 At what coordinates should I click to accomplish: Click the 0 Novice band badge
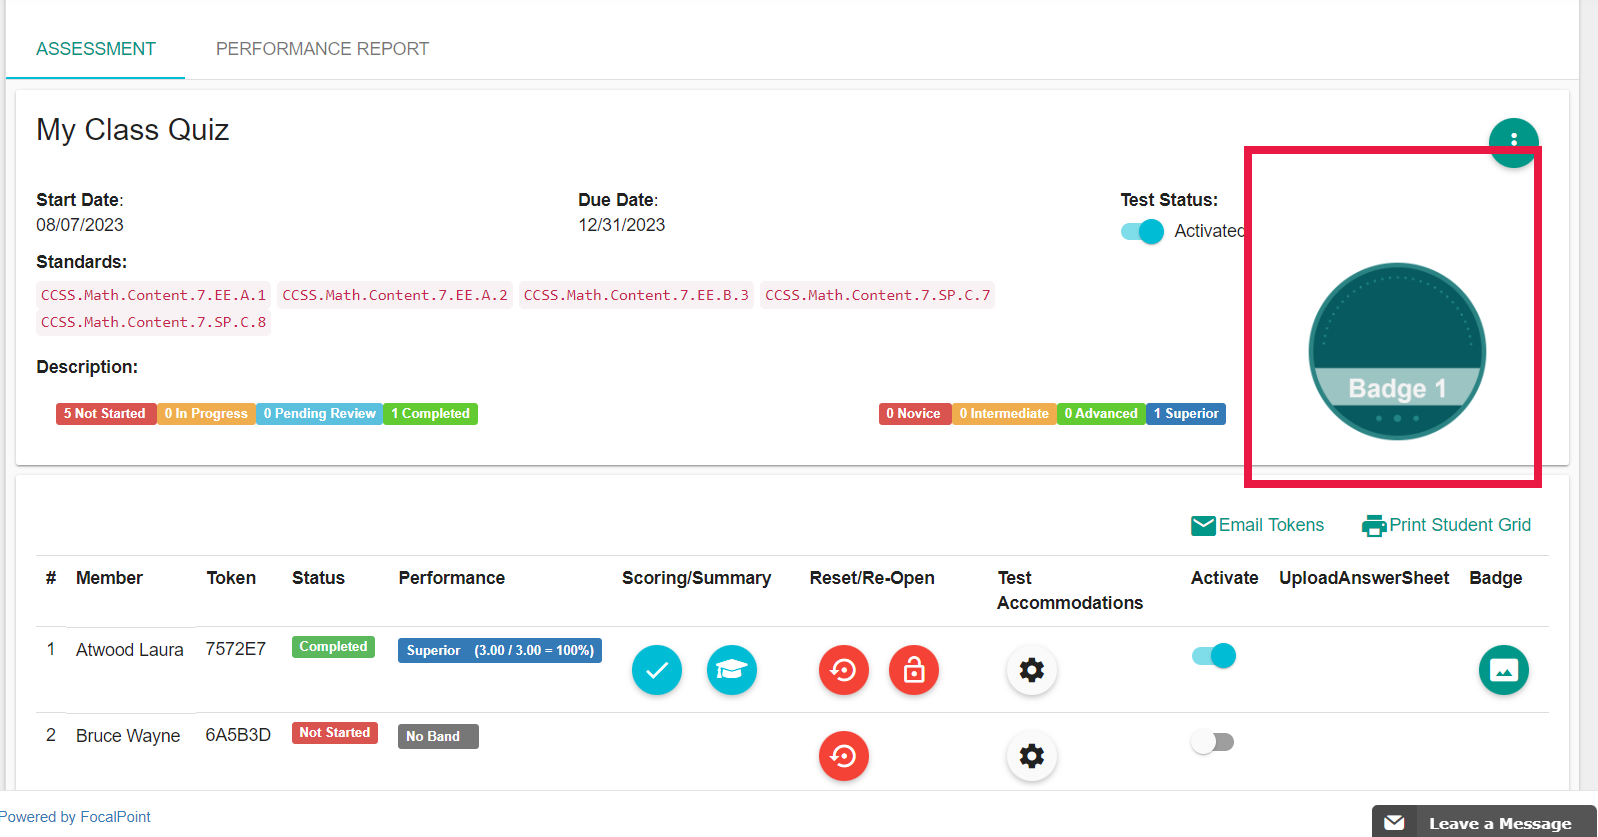[914, 414]
